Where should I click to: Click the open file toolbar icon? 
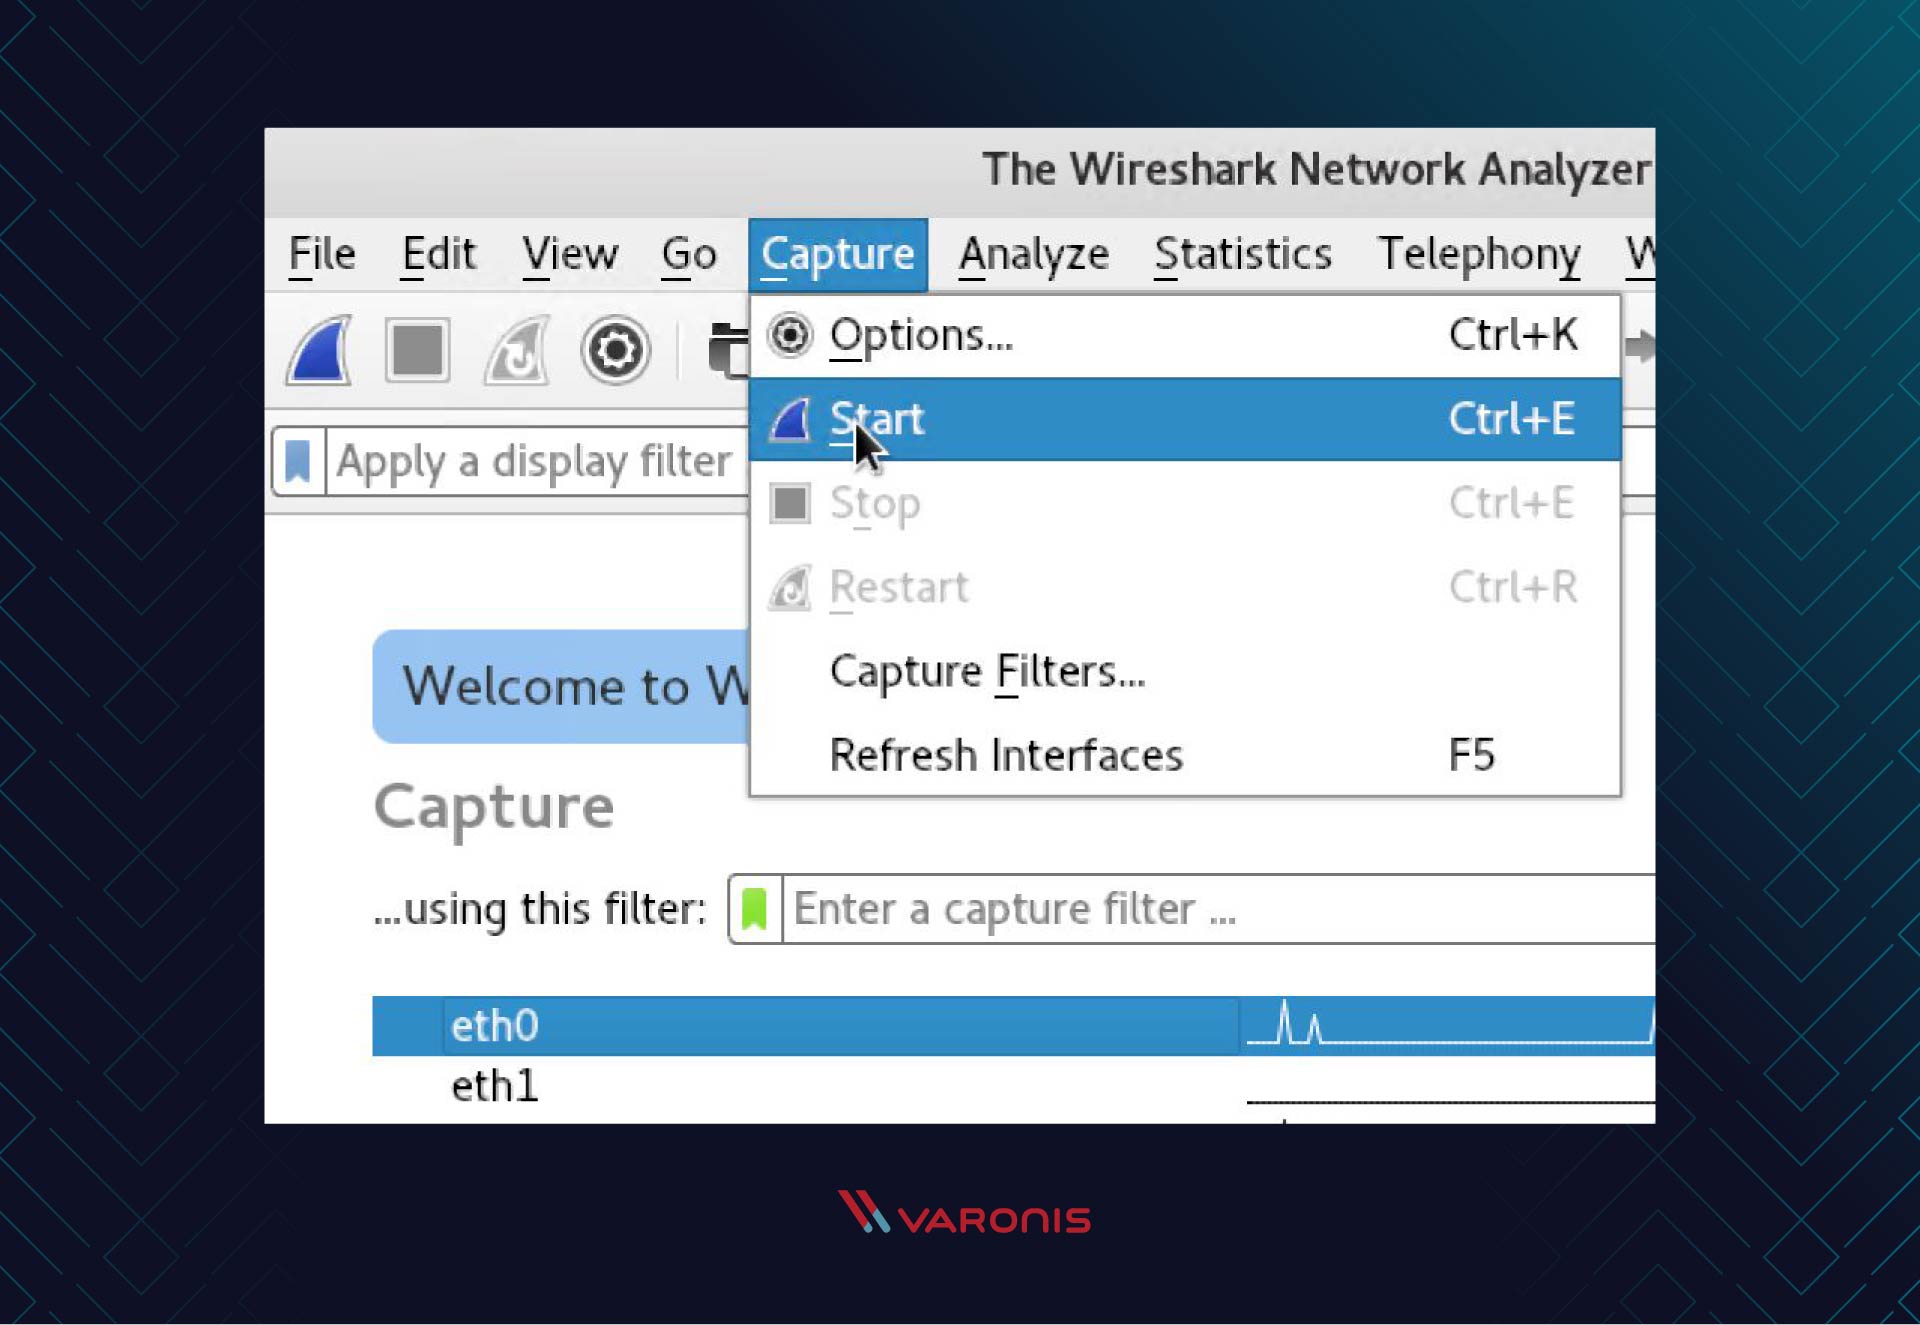728,350
